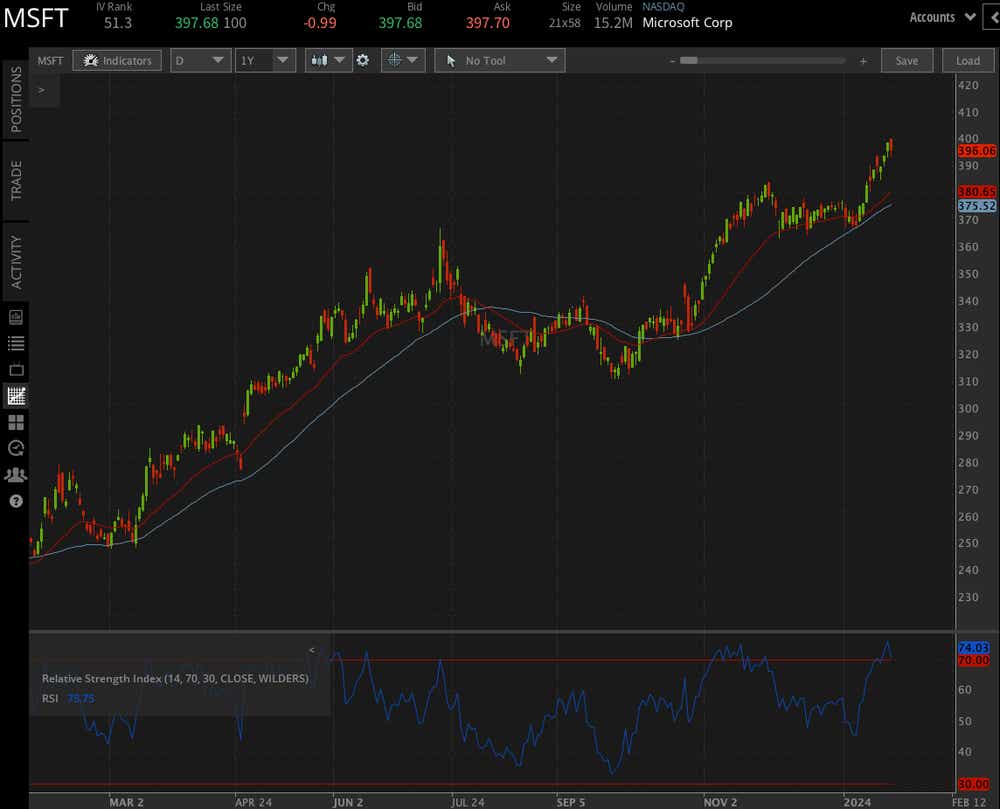Select the chart icon in the left sidebar
Screen dimensions: 1000x809
pos(15,395)
